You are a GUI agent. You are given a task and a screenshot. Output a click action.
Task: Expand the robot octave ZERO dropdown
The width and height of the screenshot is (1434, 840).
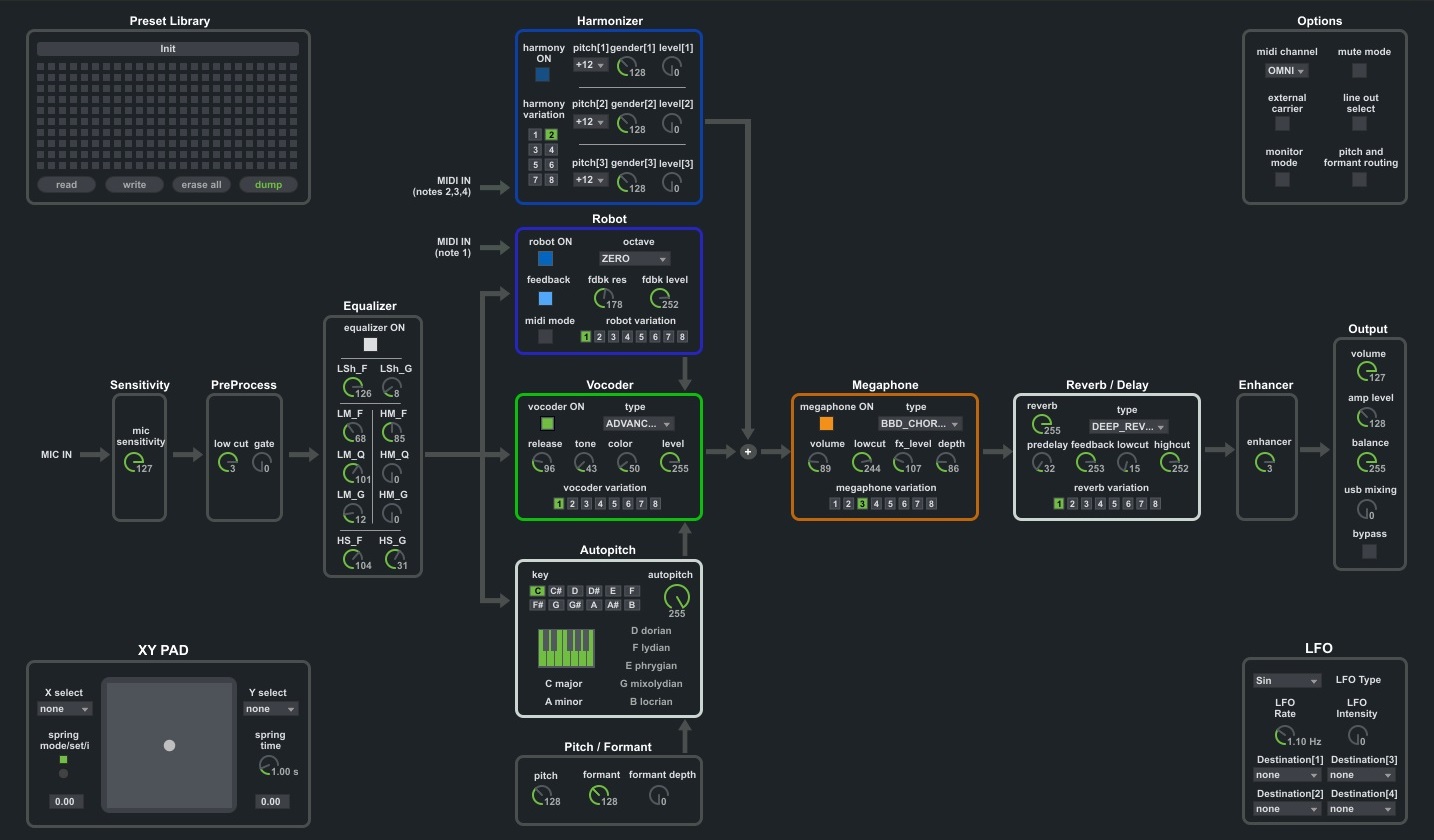[634, 259]
